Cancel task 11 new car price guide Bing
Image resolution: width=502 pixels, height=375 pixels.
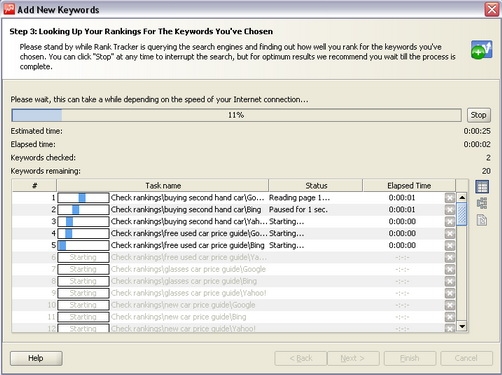(450, 317)
